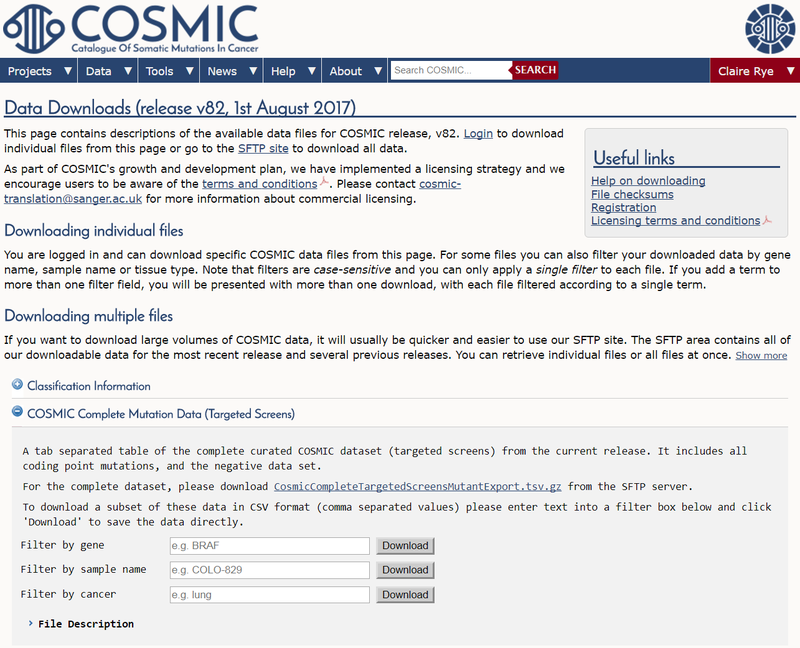
Task: Open the Help menu
Action: 293,71
